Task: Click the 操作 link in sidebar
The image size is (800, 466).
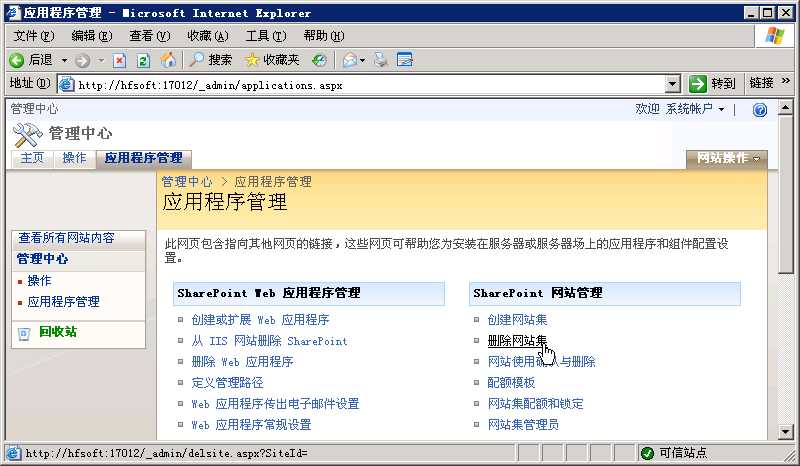Action: [x=39, y=281]
